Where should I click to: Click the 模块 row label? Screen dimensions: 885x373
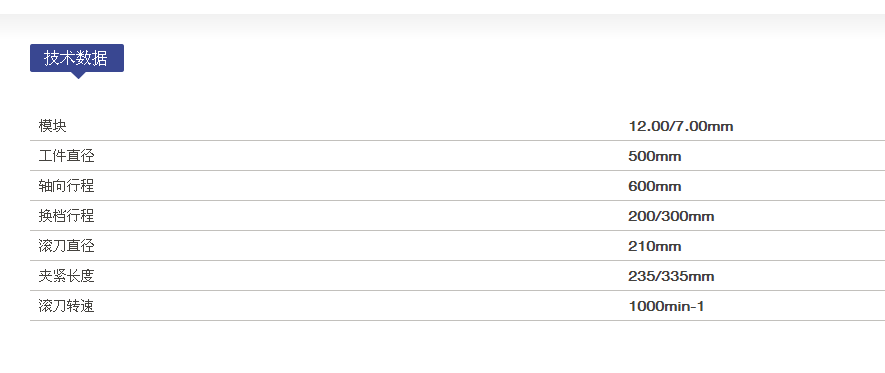[52, 126]
